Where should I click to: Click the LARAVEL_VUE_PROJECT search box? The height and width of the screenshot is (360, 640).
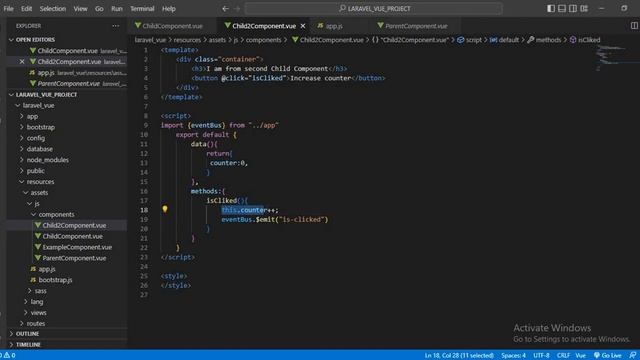point(373,9)
